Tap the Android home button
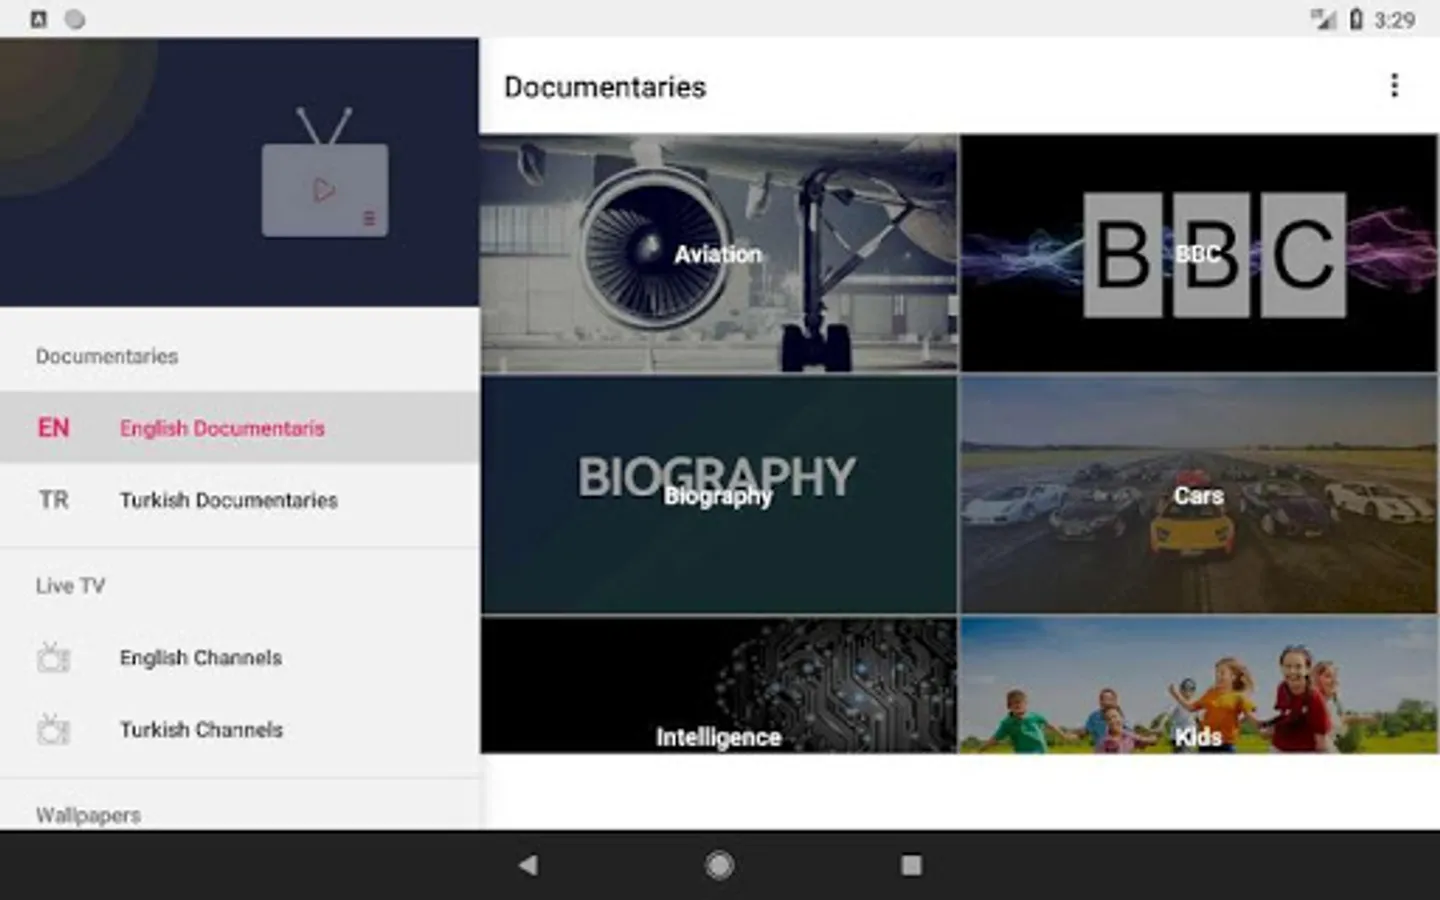 (719, 865)
